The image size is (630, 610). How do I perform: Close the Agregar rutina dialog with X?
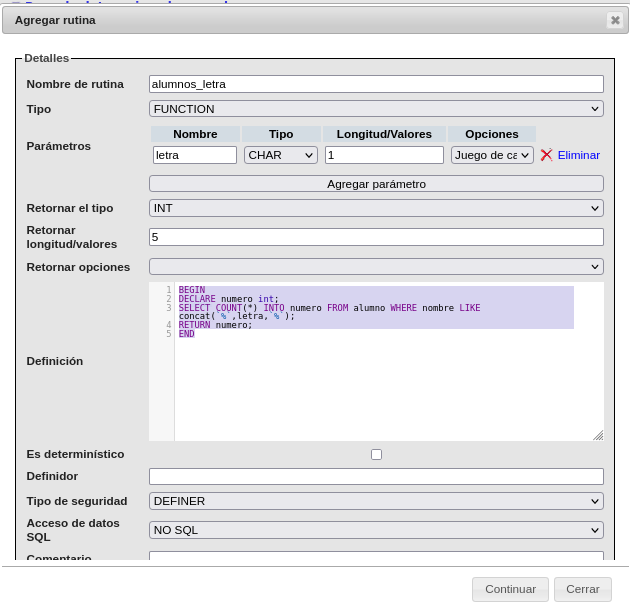(x=614, y=20)
